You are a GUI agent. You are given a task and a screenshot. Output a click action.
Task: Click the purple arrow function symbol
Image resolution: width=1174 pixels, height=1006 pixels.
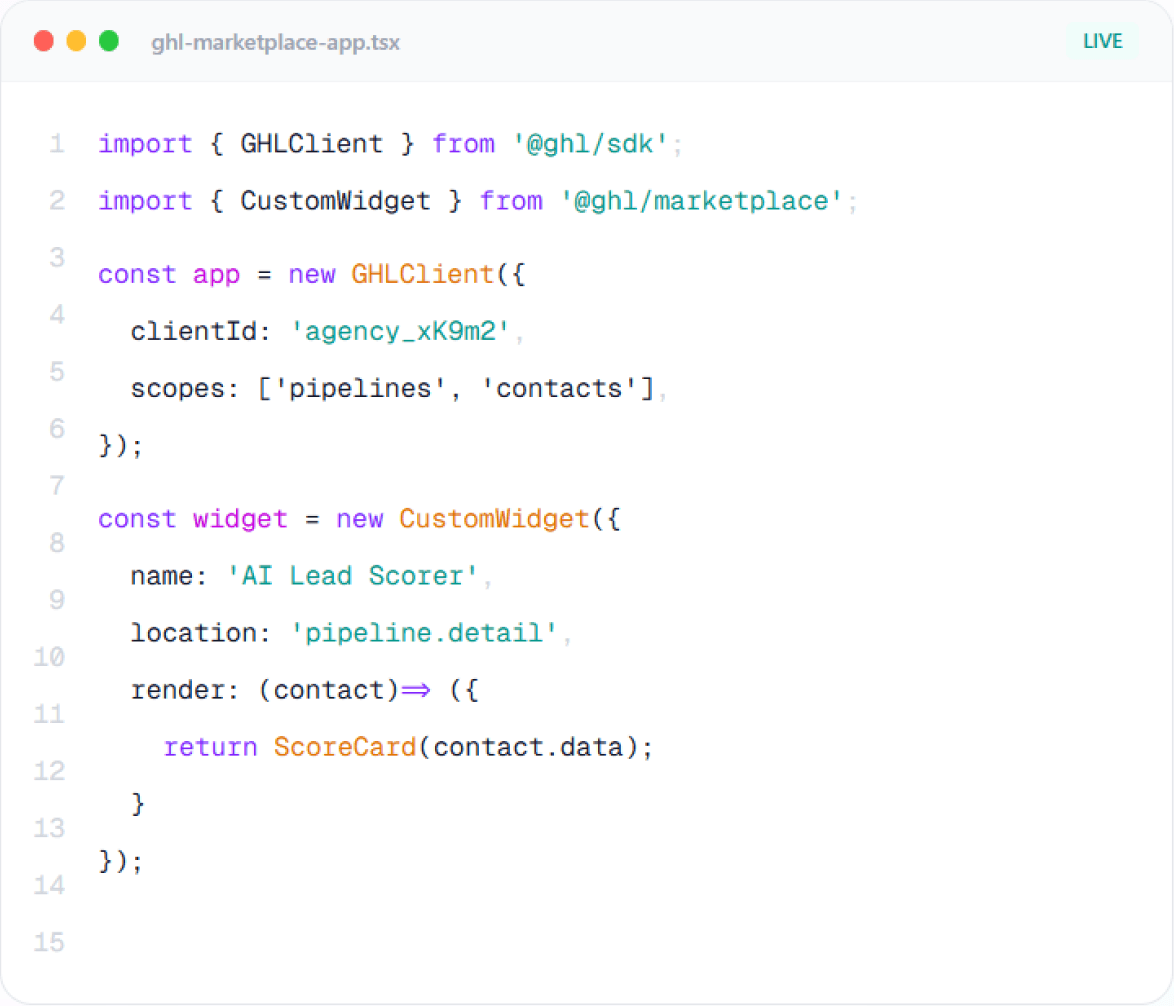click(416, 689)
